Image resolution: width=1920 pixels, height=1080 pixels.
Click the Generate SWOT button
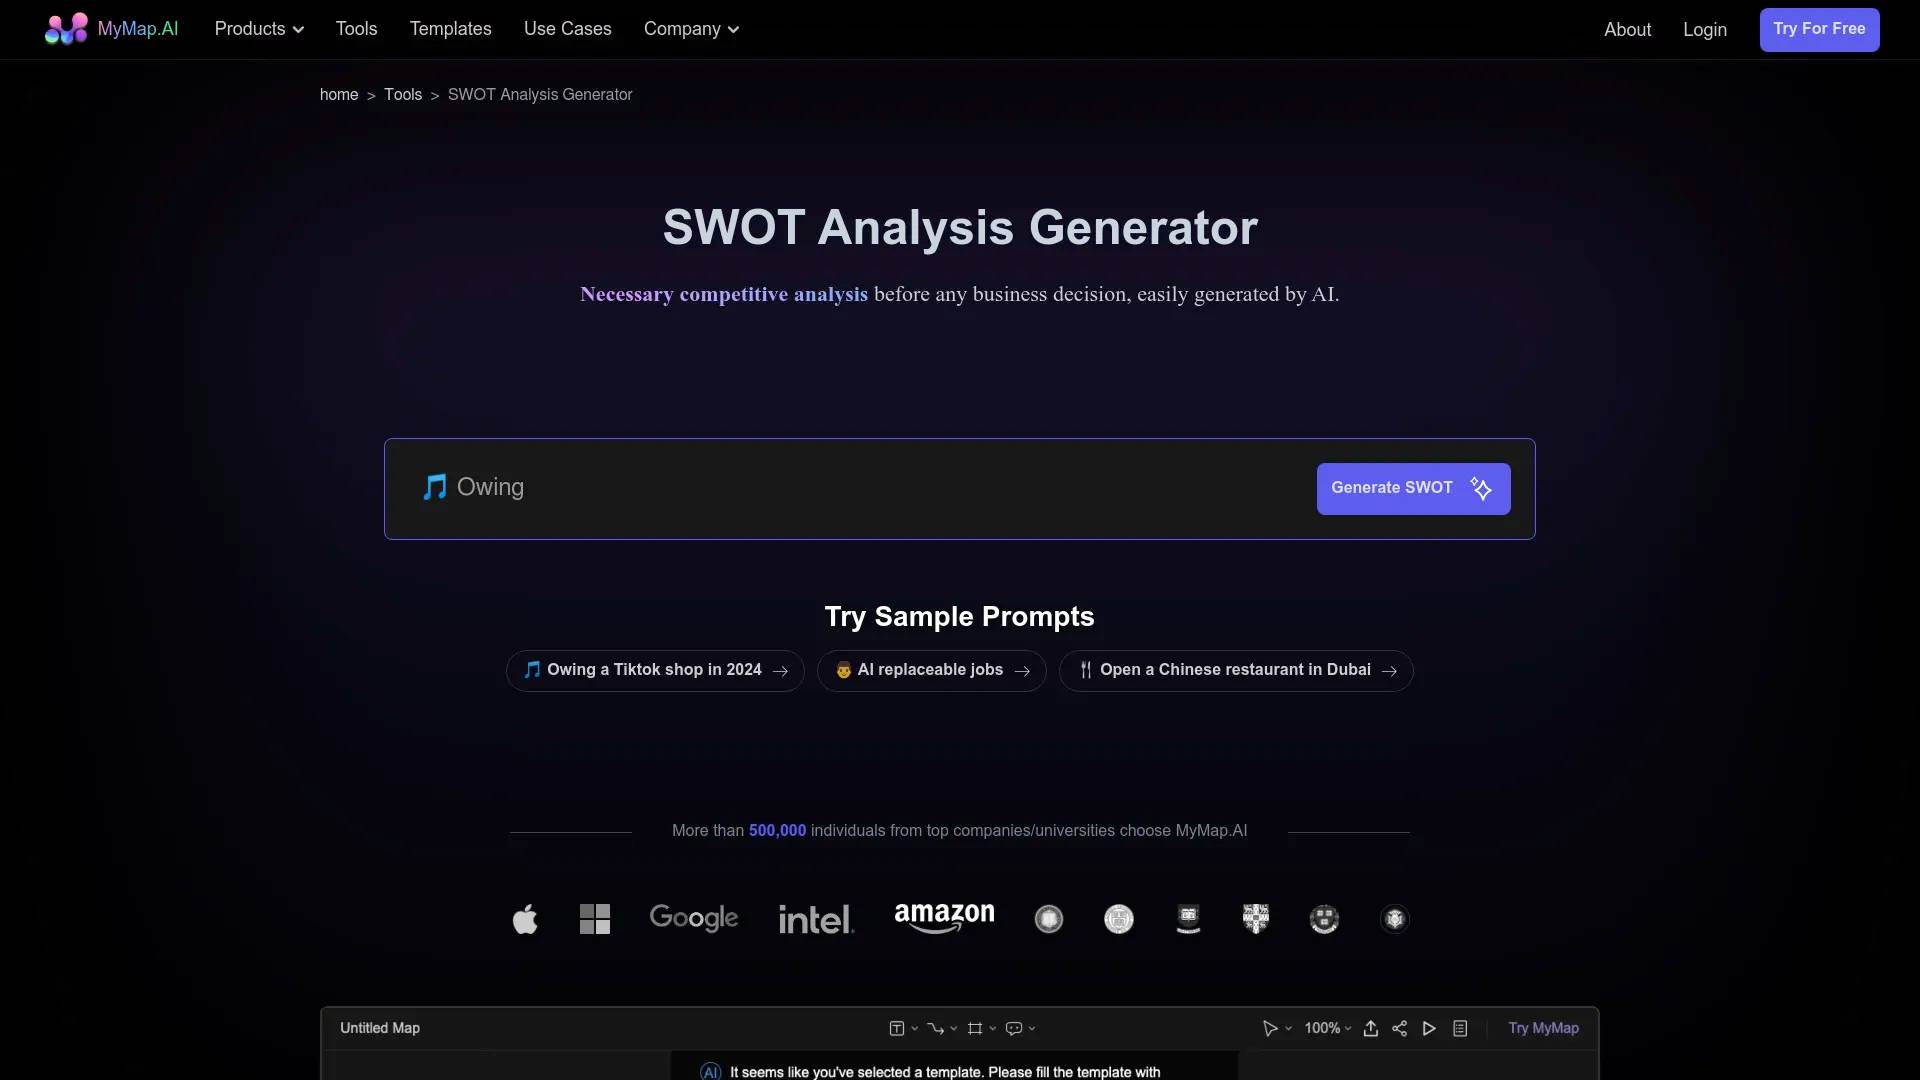click(x=1414, y=489)
